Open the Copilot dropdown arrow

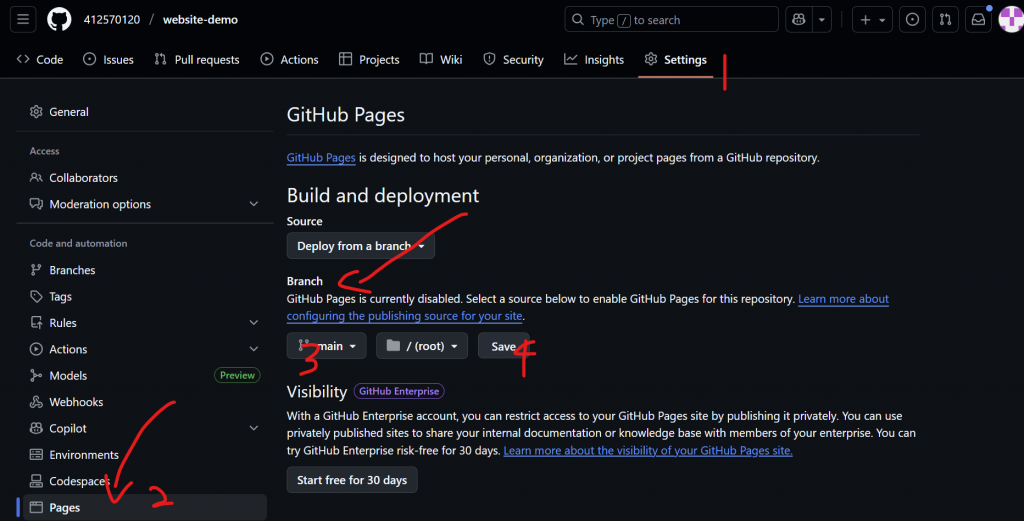pos(822,20)
